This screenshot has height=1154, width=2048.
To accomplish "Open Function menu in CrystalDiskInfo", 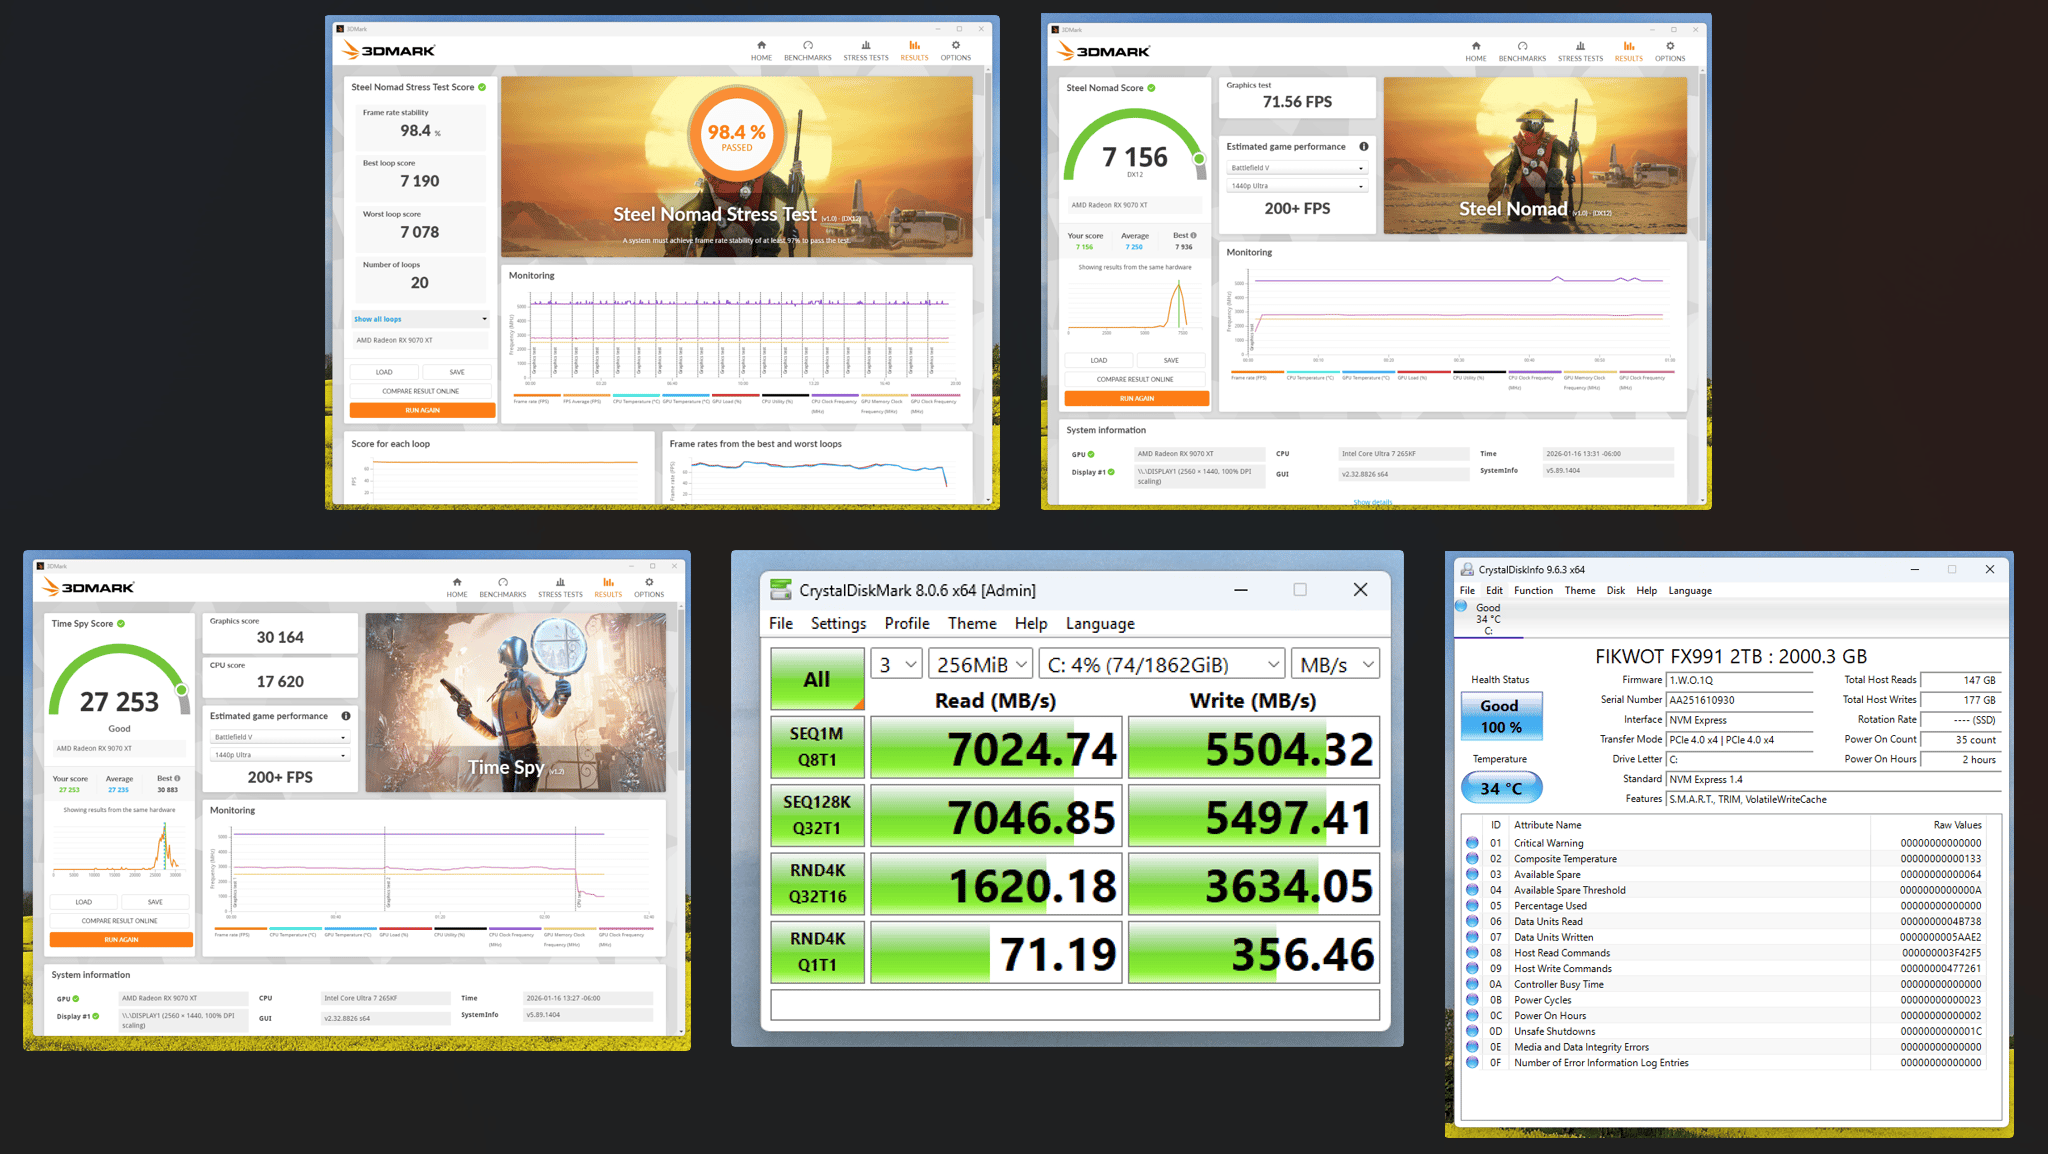I will [x=1533, y=591].
